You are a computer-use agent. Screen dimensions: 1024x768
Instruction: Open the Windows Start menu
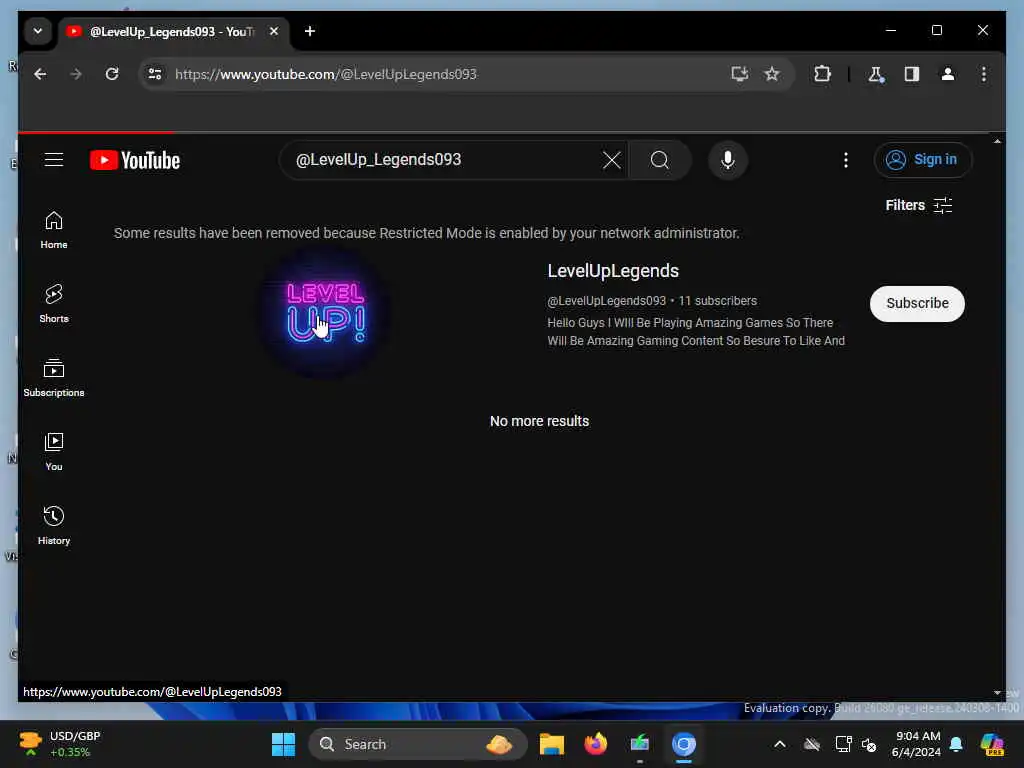[x=283, y=744]
